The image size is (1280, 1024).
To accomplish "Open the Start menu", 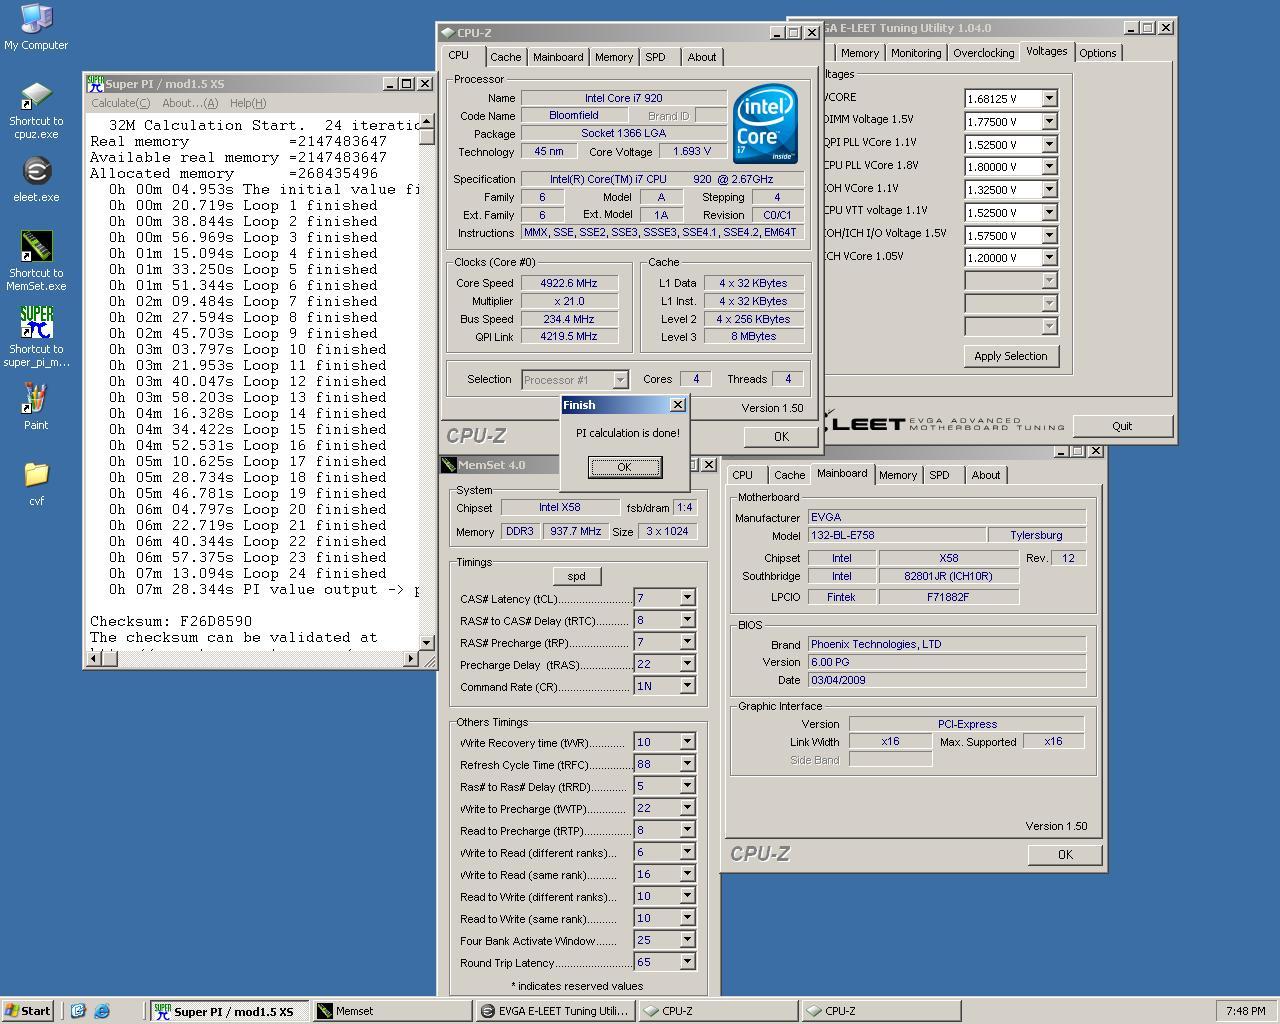I will click(27, 1011).
